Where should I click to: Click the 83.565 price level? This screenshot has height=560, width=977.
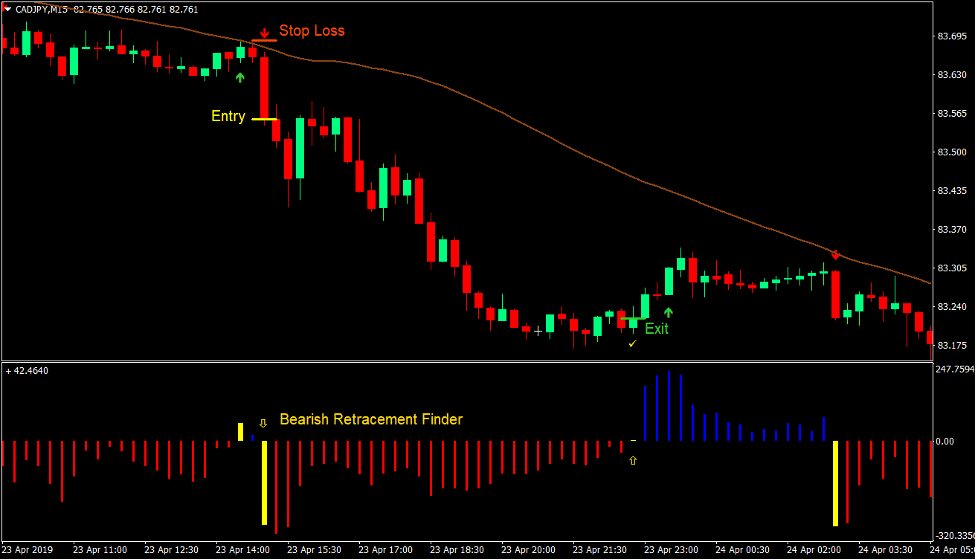(x=952, y=113)
